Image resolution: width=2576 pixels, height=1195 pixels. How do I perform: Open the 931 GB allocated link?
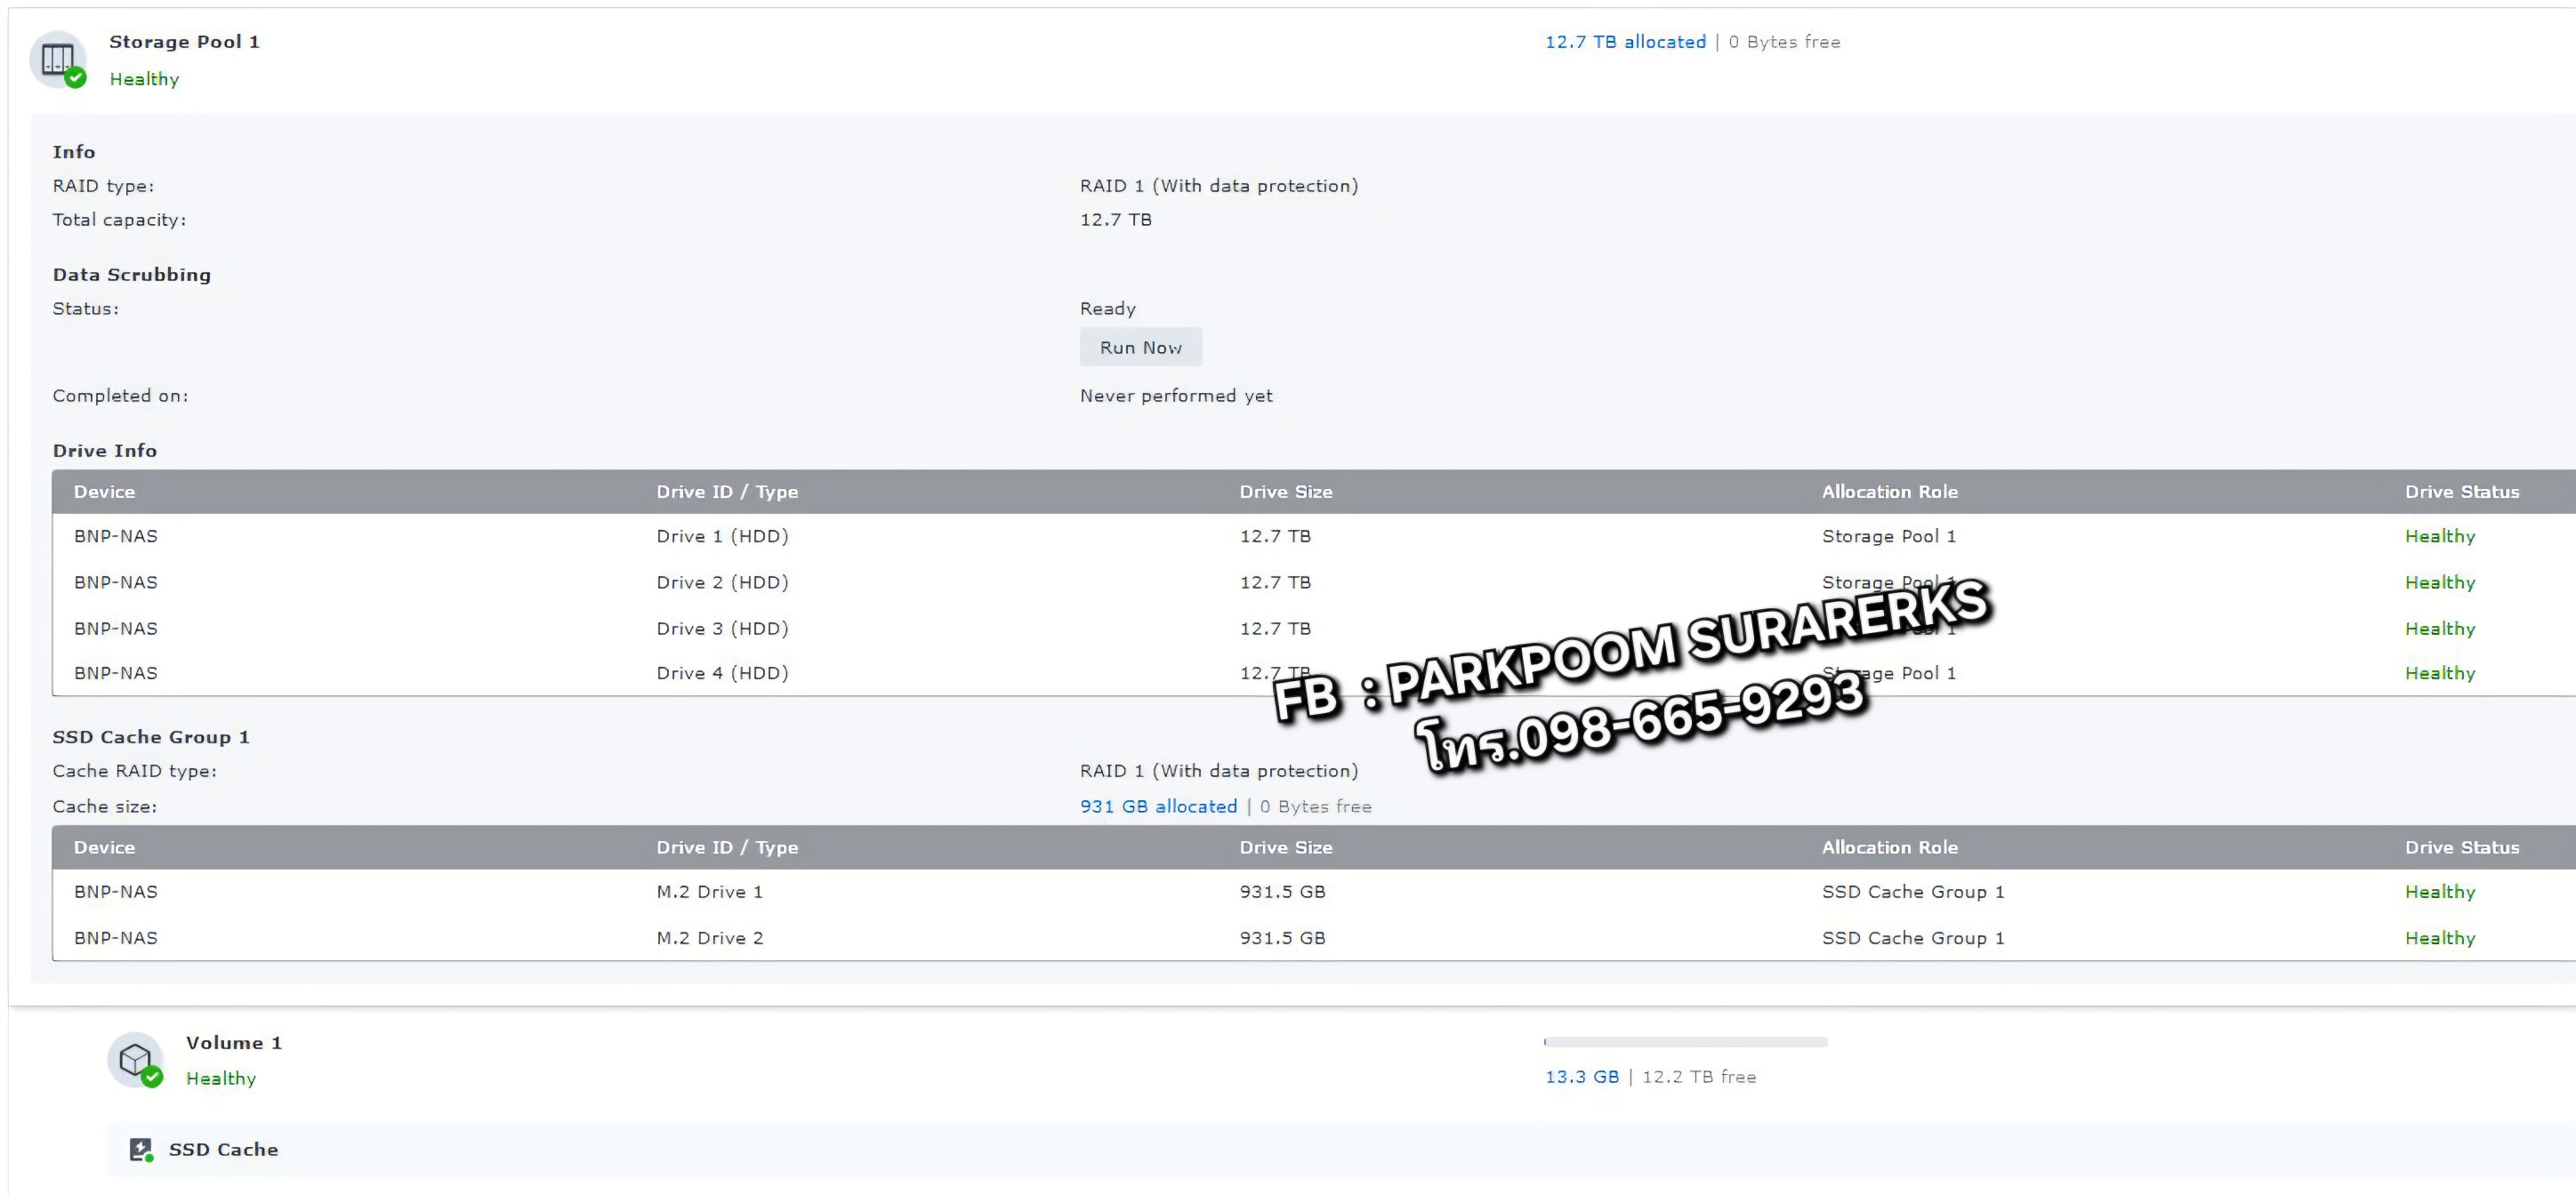1157,806
